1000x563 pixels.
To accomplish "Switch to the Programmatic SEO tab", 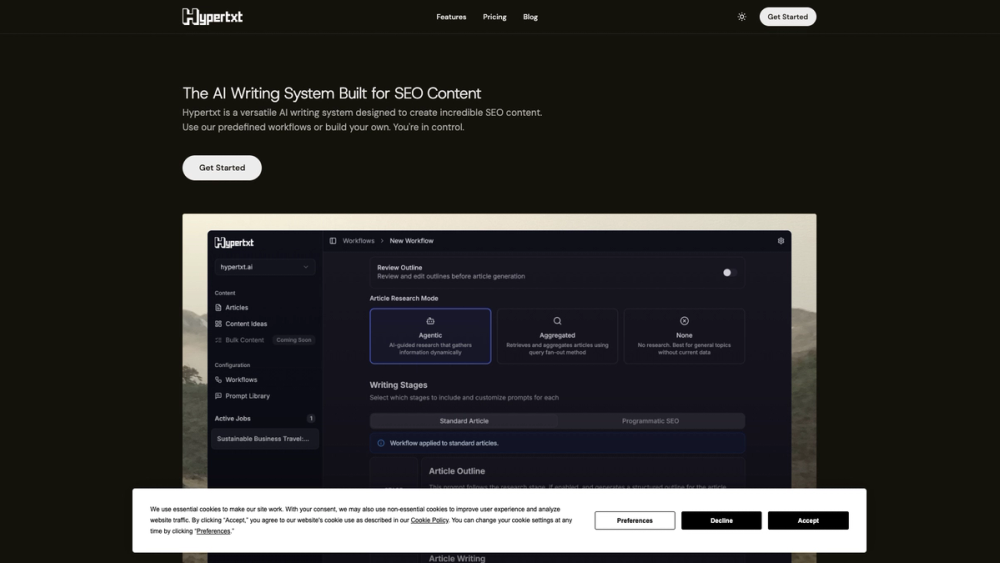I will (651, 421).
